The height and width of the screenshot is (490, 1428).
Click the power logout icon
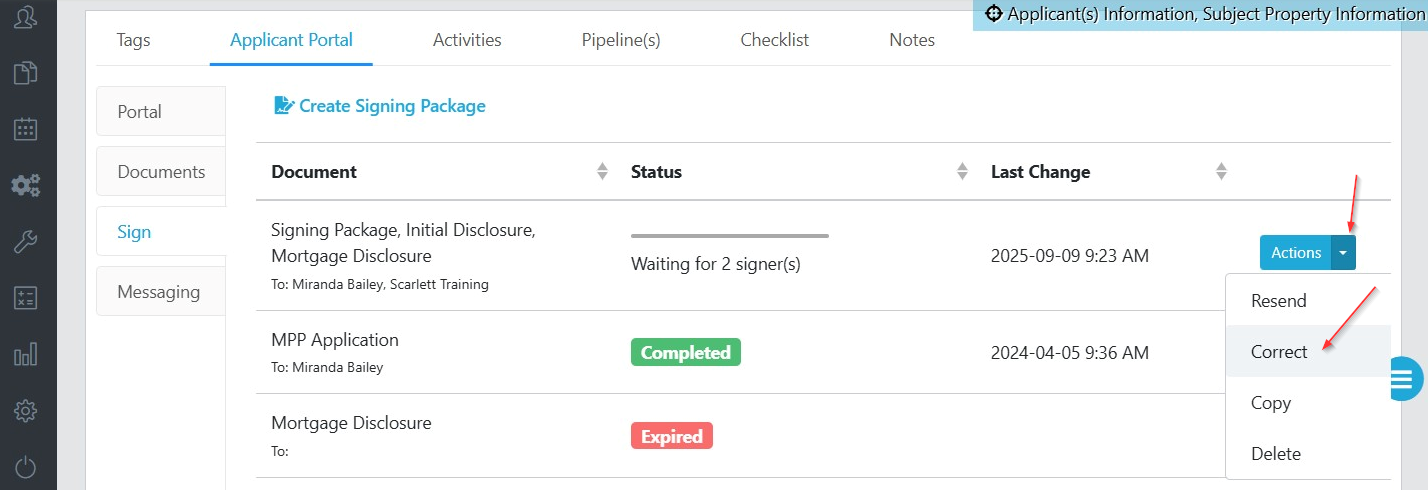click(x=26, y=467)
